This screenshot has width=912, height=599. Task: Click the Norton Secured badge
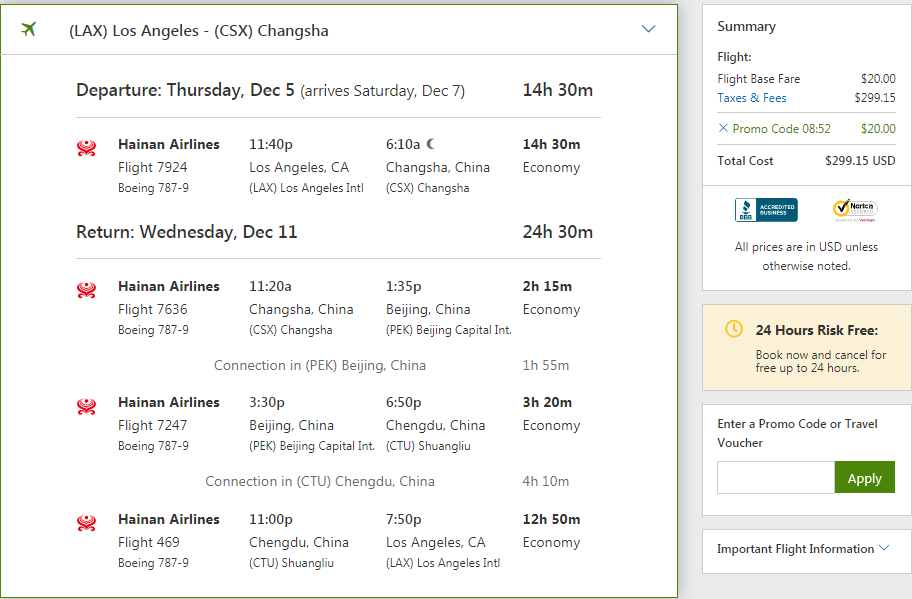(x=855, y=210)
